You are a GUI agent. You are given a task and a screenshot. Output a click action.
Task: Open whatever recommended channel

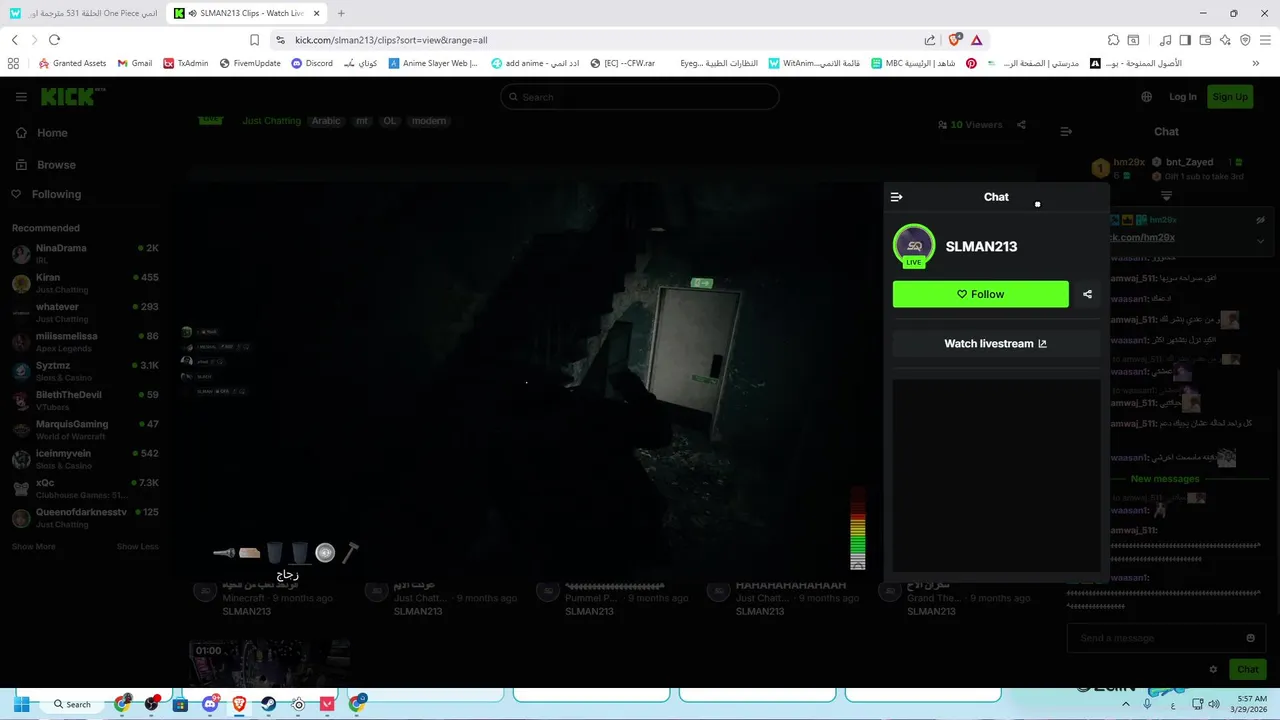85,312
